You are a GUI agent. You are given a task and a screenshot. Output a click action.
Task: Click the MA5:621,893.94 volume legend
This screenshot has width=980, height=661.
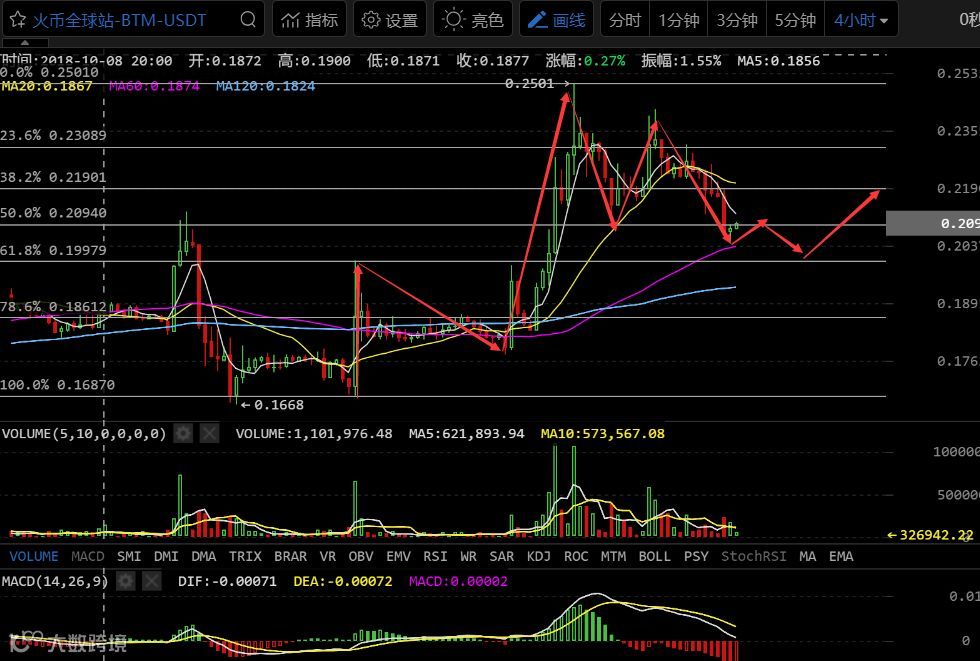point(466,434)
